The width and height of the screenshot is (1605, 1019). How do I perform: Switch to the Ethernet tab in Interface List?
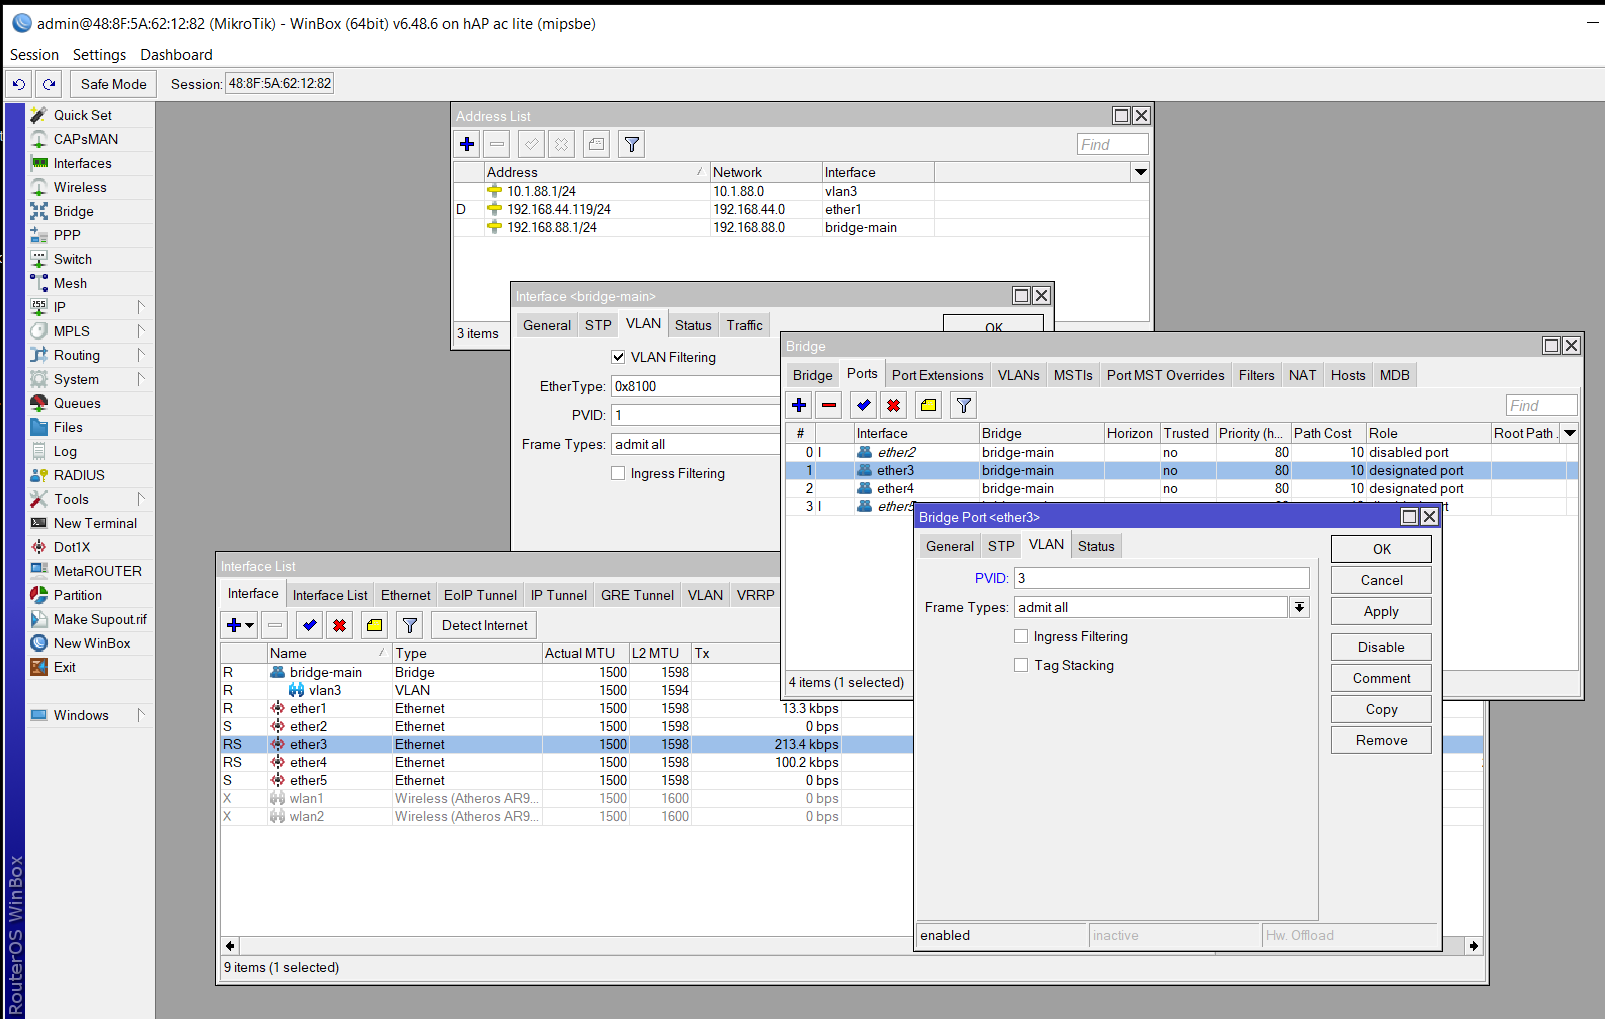click(x=405, y=595)
